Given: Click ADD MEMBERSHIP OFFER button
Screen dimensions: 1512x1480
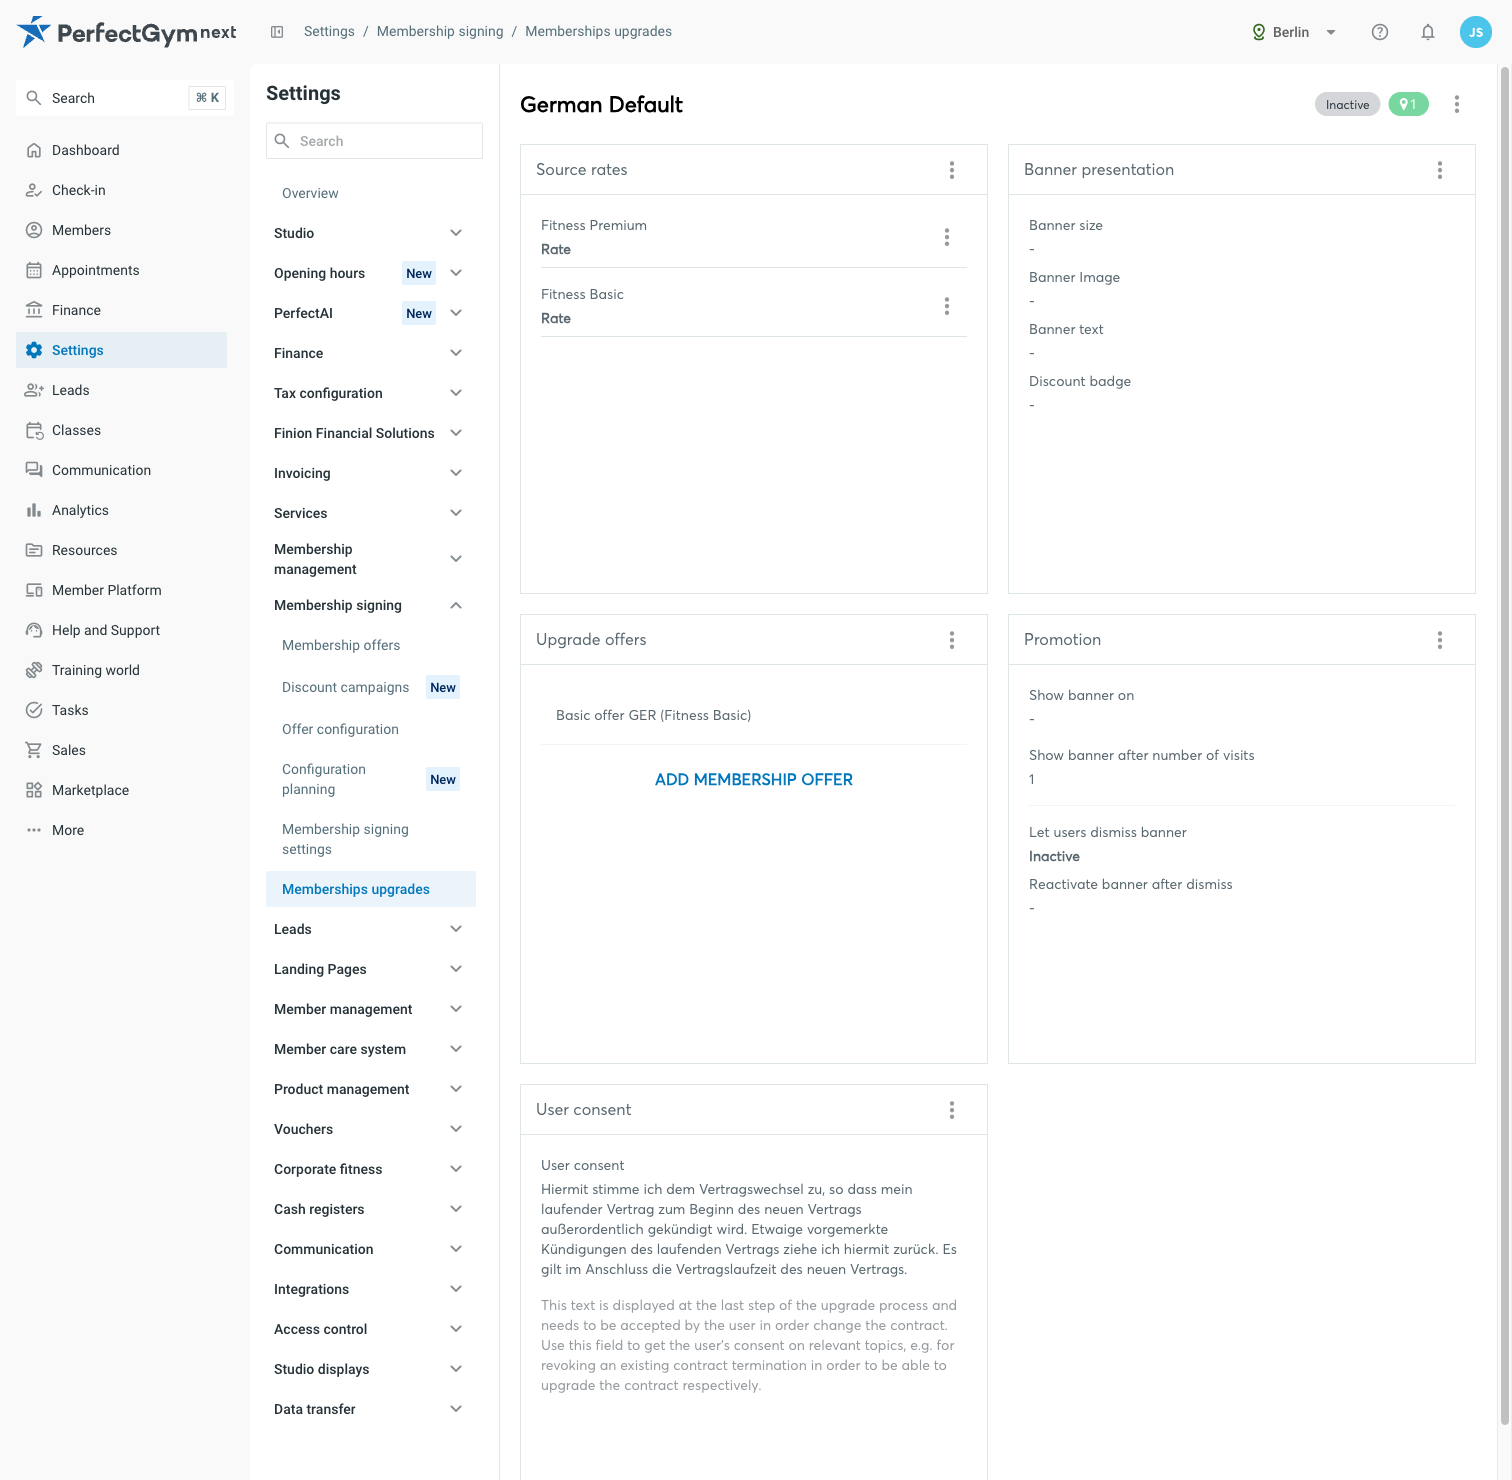Looking at the screenshot, I should pyautogui.click(x=754, y=779).
